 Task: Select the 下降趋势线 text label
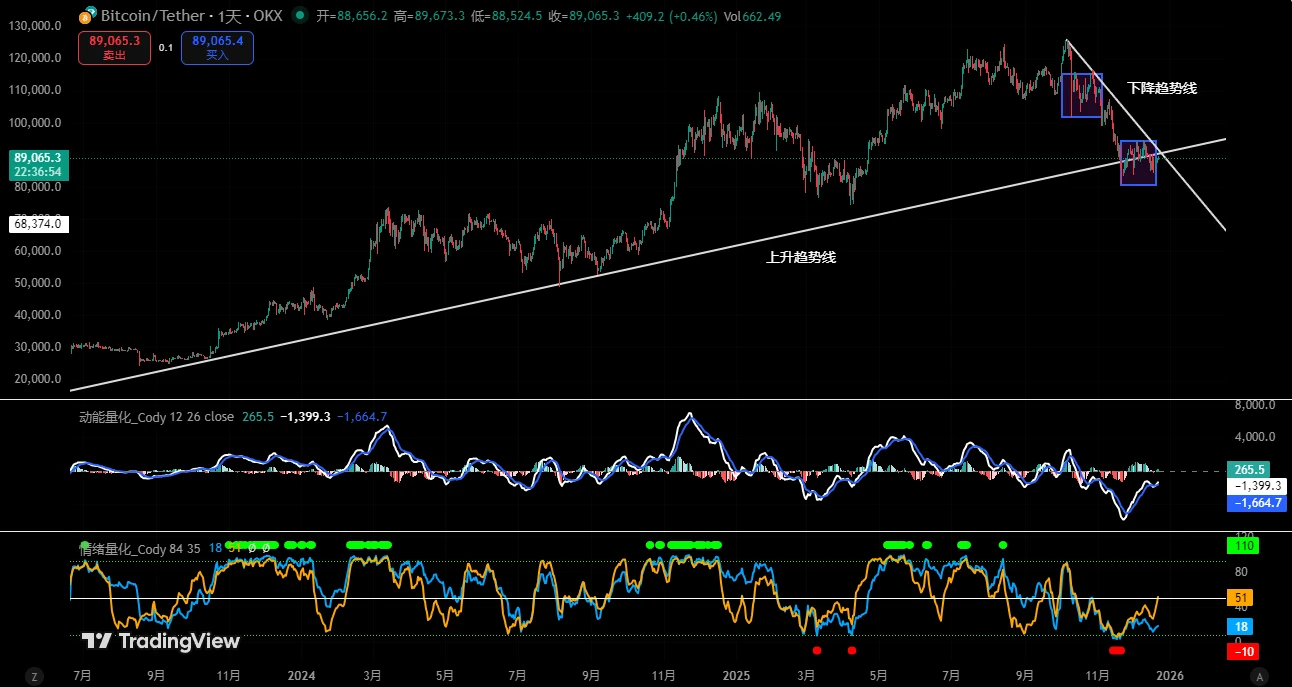pyautogui.click(x=1161, y=88)
